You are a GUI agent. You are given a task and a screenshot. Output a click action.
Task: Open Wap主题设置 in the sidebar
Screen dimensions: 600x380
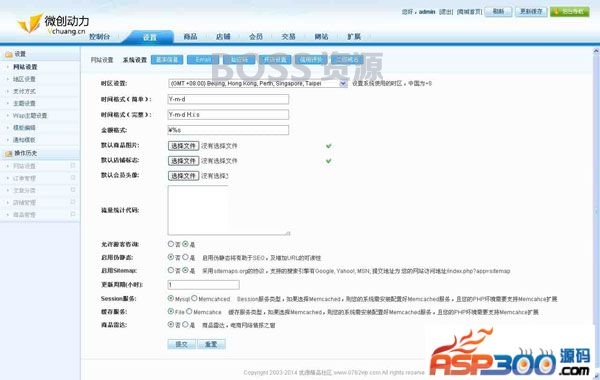tap(30, 116)
